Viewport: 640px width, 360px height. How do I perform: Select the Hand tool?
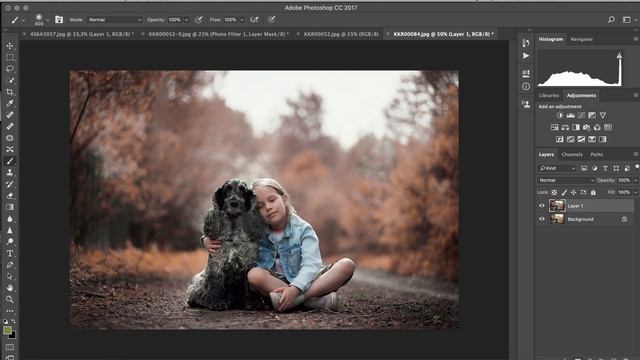[x=10, y=288]
